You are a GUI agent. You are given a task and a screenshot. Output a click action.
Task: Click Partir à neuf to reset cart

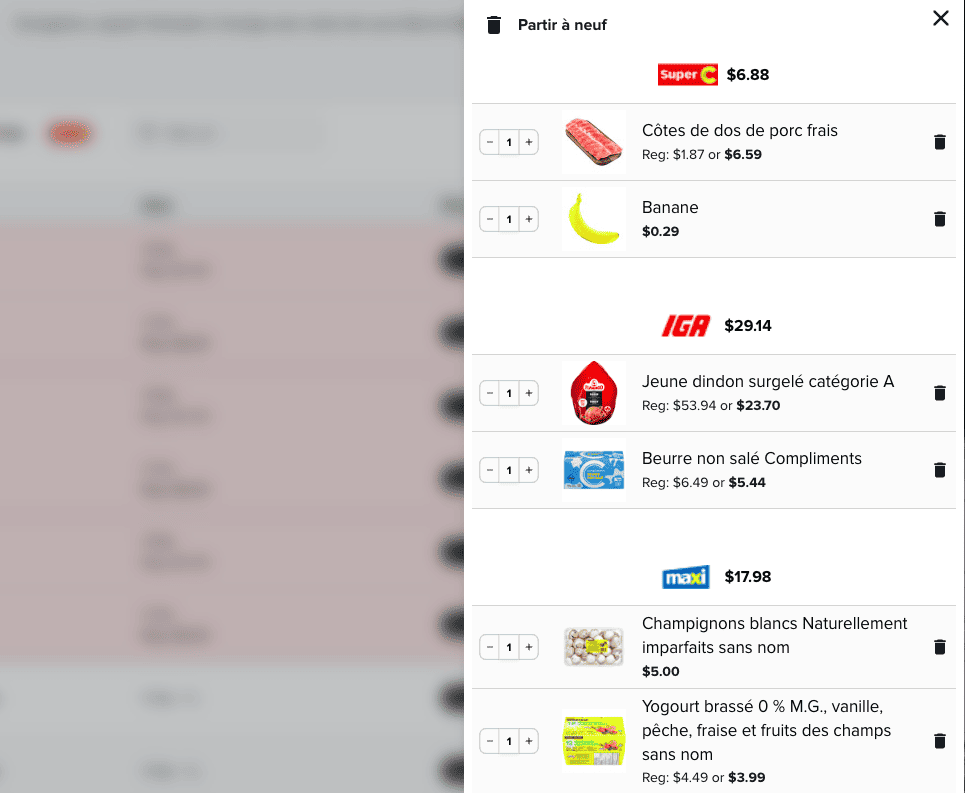[x=562, y=25]
